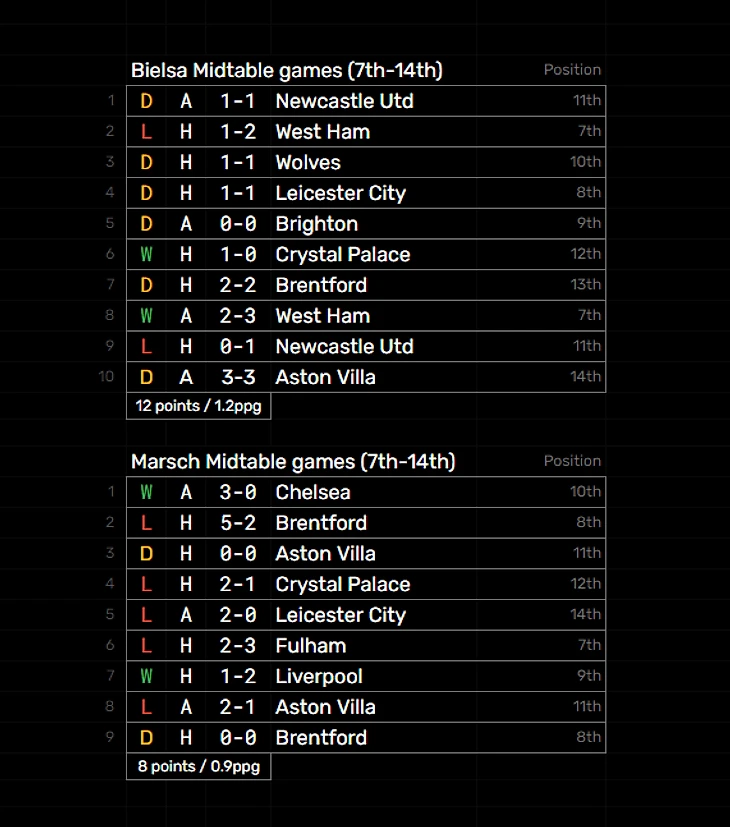Image resolution: width=730 pixels, height=827 pixels.
Task: Click the 14th position cell for Leicester City
Action: point(586,615)
